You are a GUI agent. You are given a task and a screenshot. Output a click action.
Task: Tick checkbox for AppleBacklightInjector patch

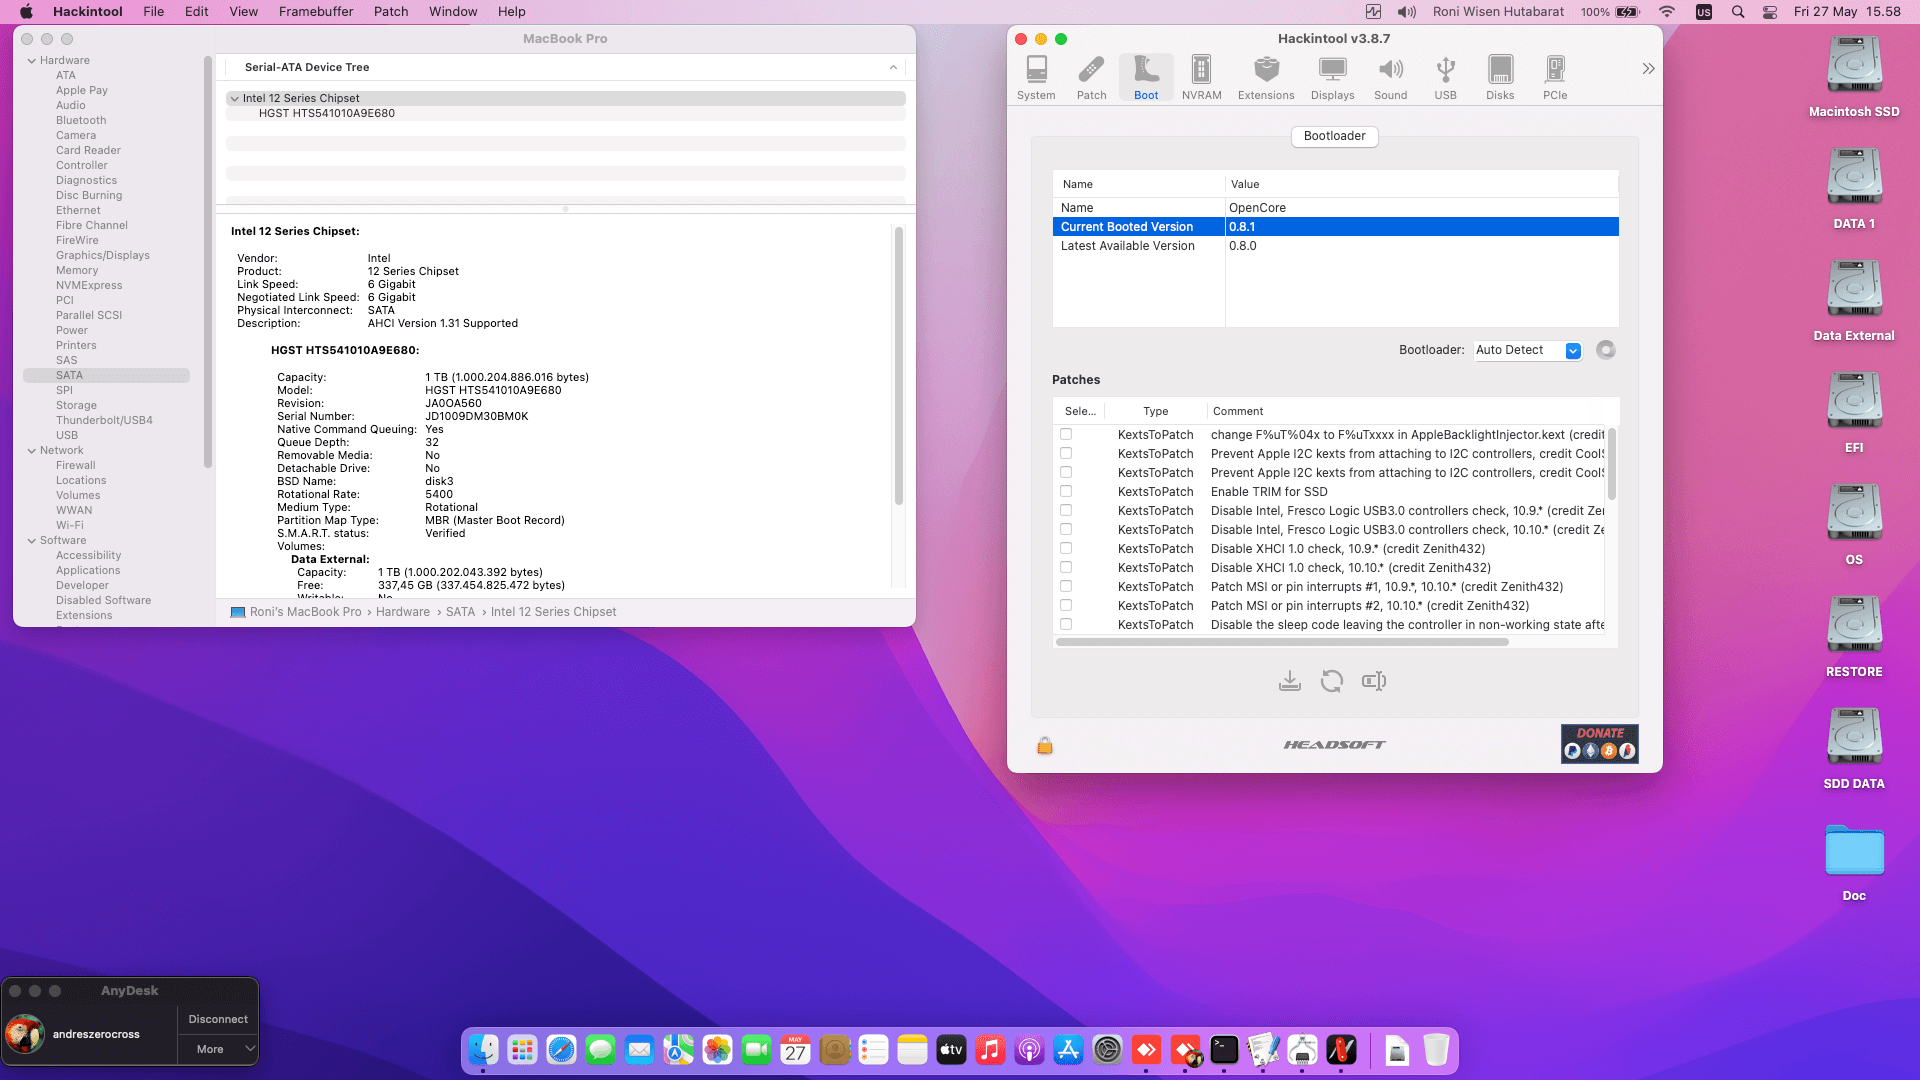tap(1066, 435)
